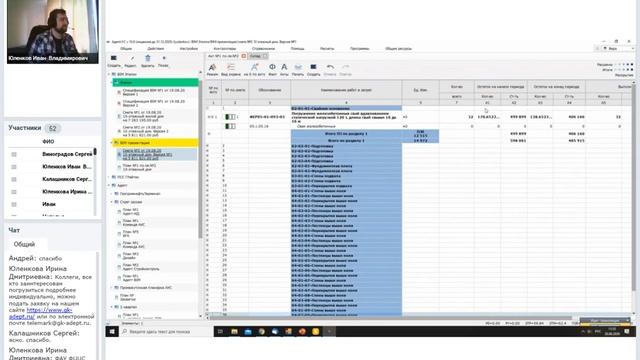This screenshot has height=360, width=640.
Task: Toggle checkbox beside Юленкова Ирина participant
Action: pos(14,192)
